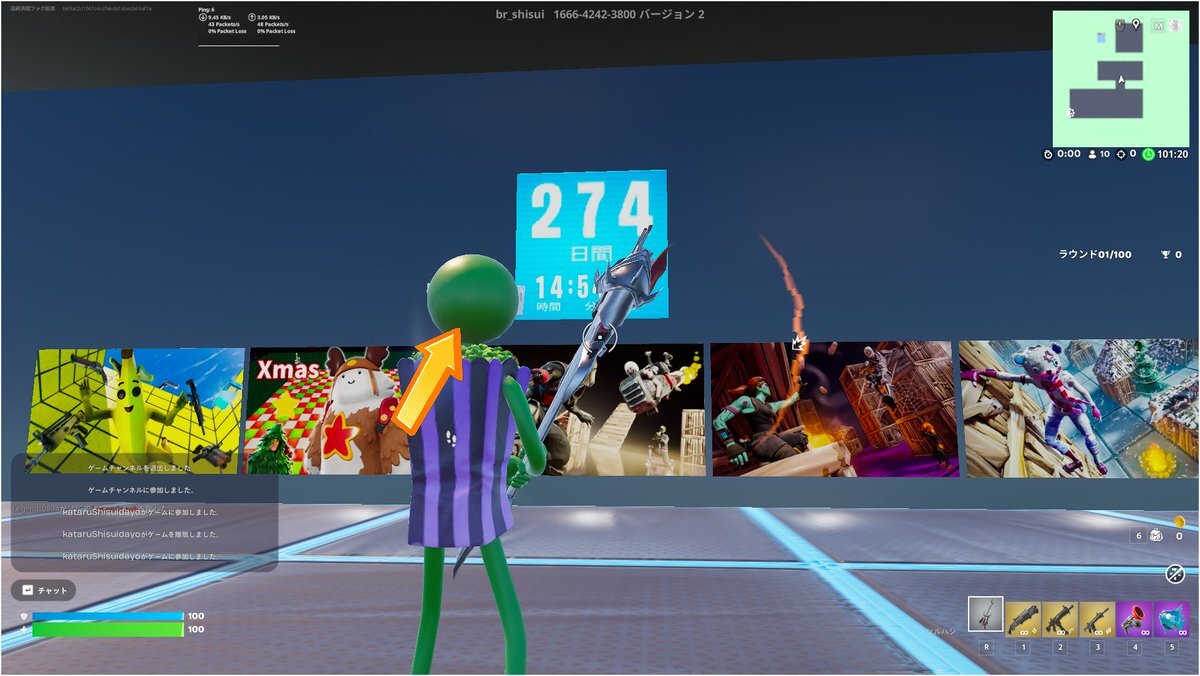Click the minimap in the corner
The width and height of the screenshot is (1200, 676).
(x=1120, y=79)
